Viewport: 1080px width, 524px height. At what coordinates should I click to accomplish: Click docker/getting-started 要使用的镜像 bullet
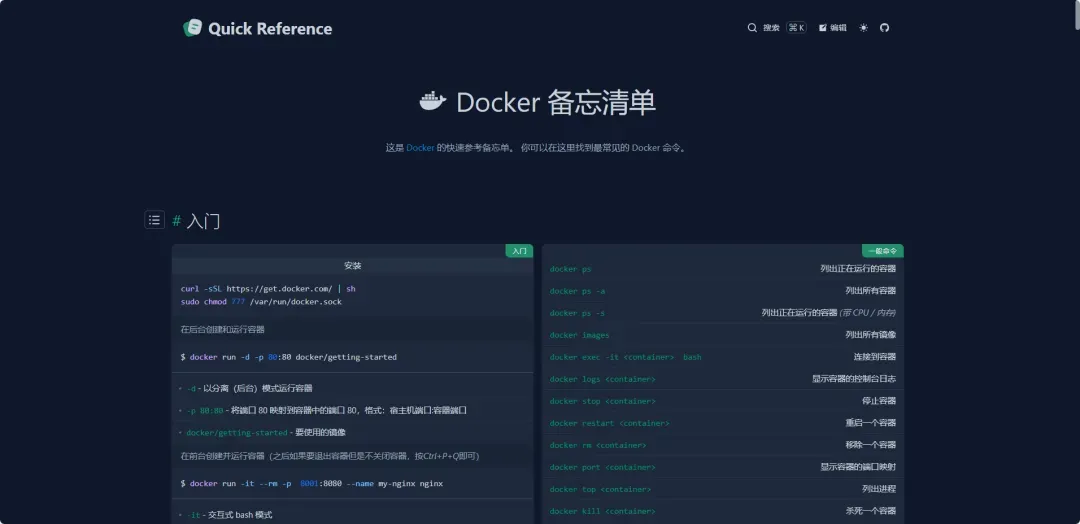pyautogui.click(x=266, y=432)
